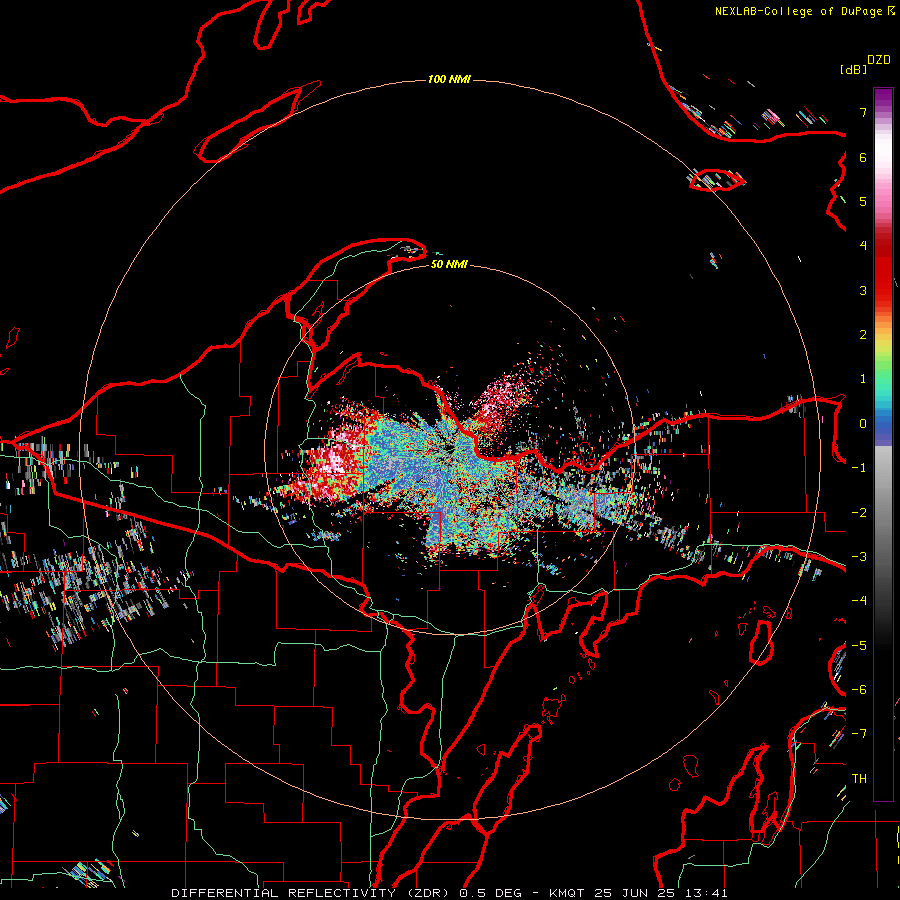Click the Differential Reflectivity (ZDR) title text
This screenshot has width=900, height=900.
[312, 893]
